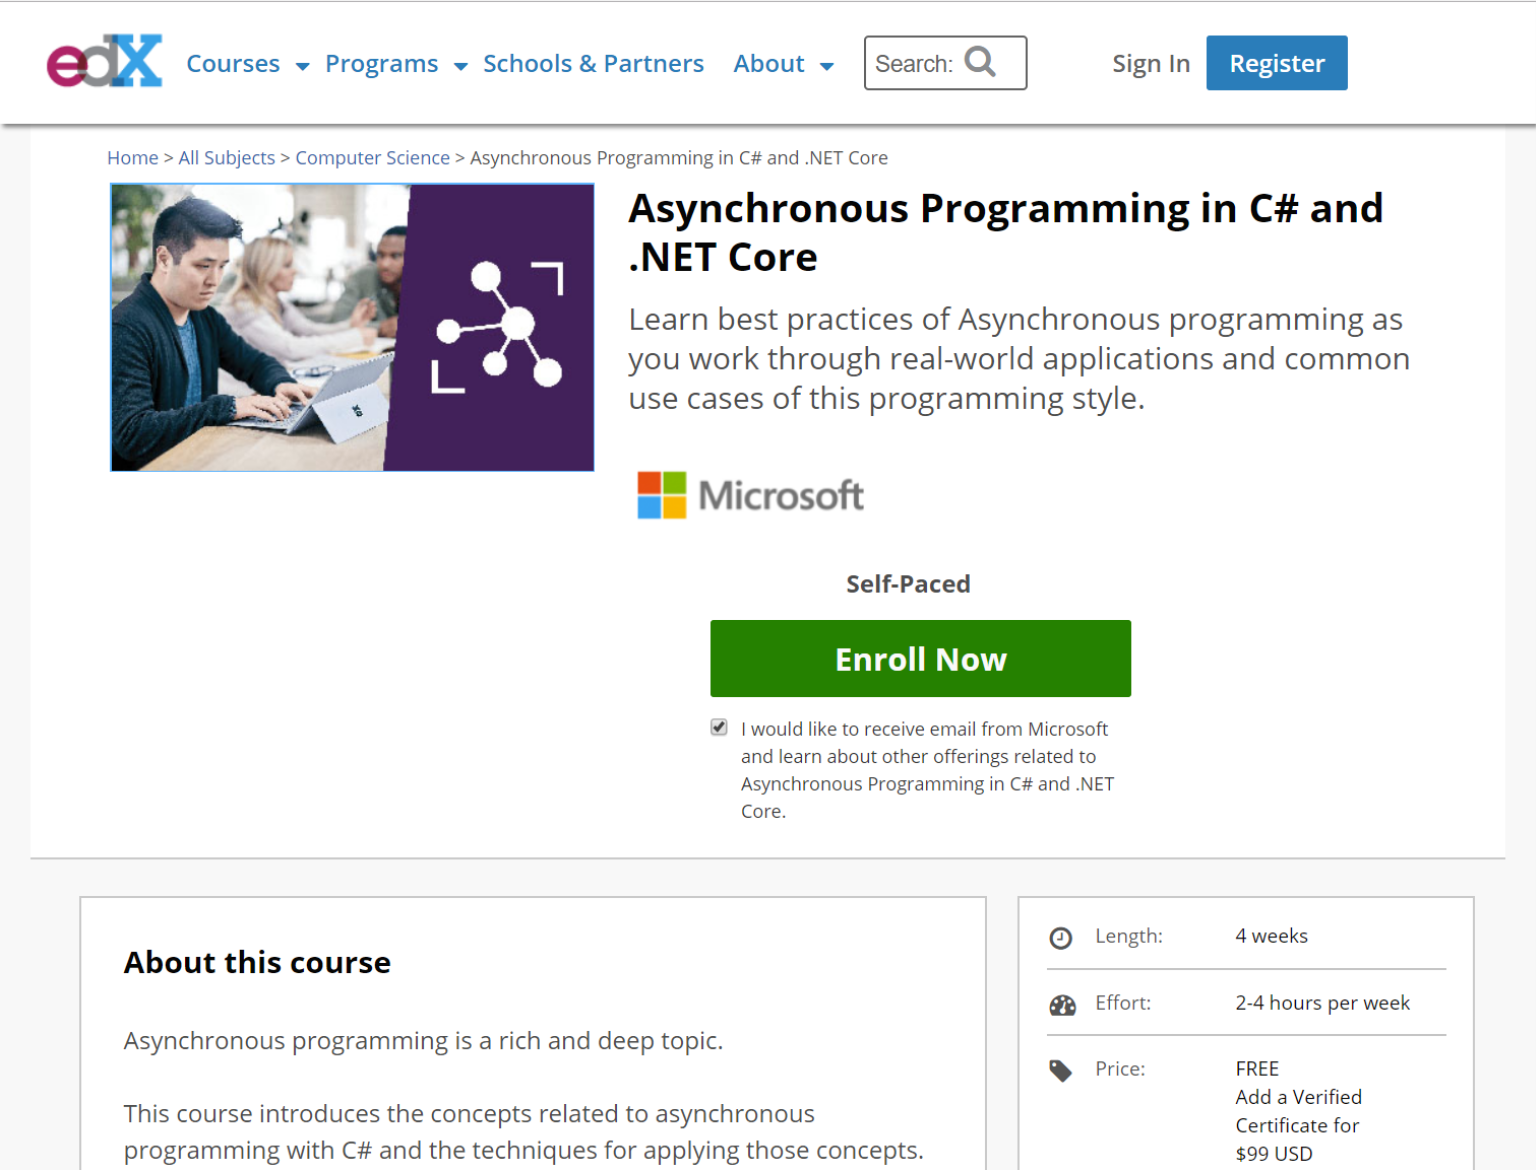Image resolution: width=1536 pixels, height=1170 pixels.
Task: Click the course description paragraph
Action: click(x=1019, y=359)
